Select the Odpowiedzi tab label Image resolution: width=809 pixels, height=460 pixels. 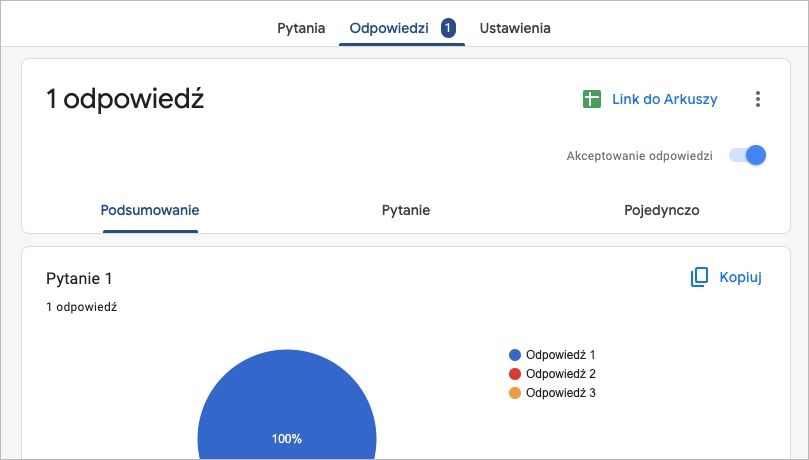(388, 28)
